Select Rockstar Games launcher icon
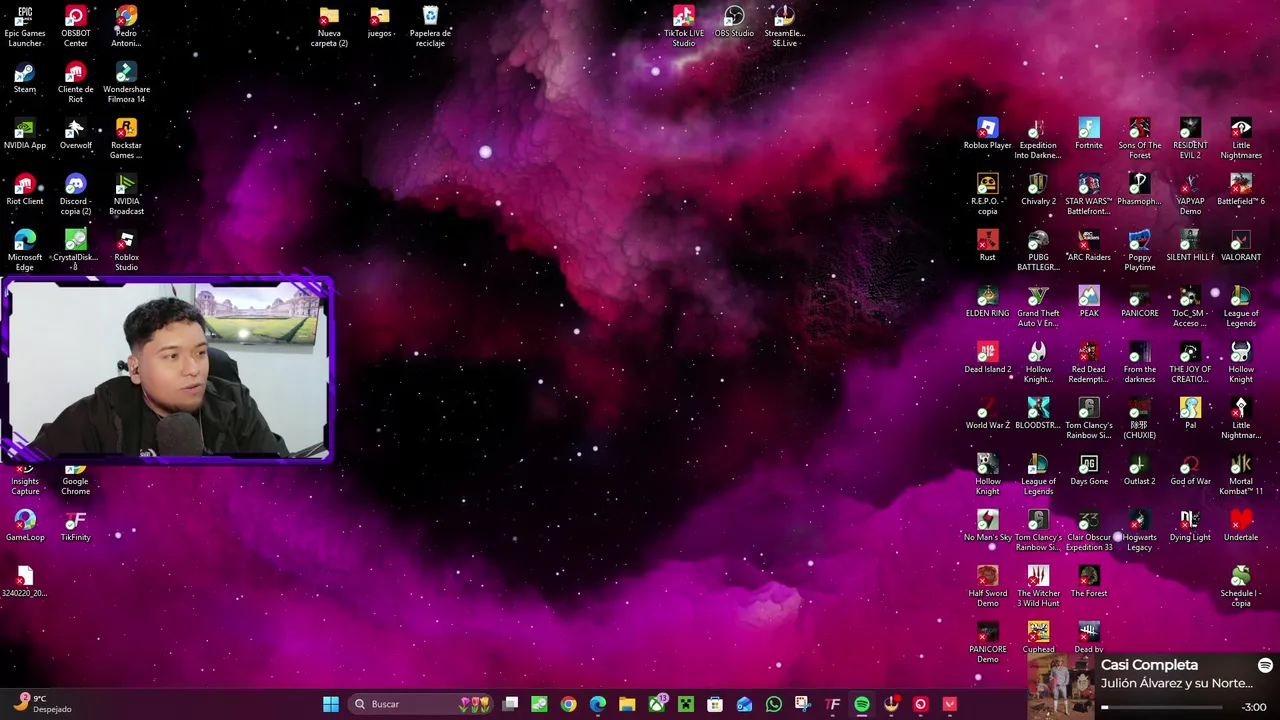This screenshot has height=720, width=1280. [126, 138]
